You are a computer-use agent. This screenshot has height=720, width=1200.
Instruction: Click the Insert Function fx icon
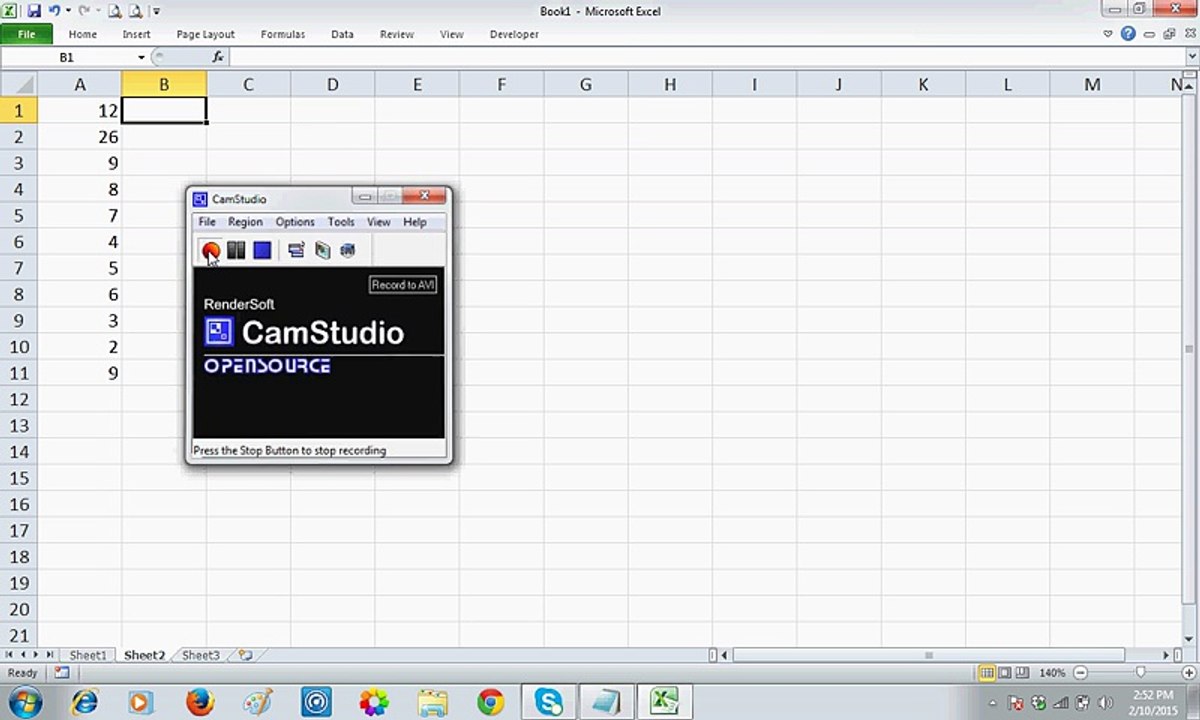pos(218,58)
